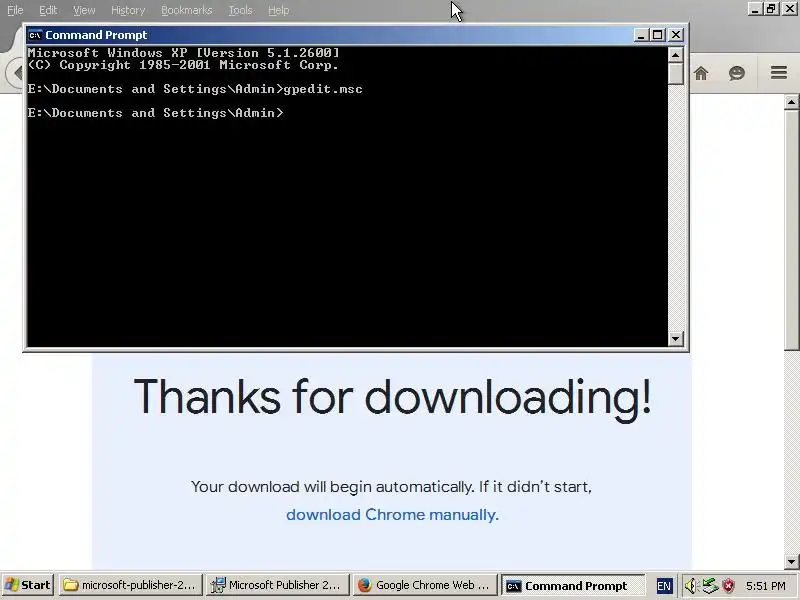Open the Firefox home page icon
The height and width of the screenshot is (600, 800).
coord(701,73)
